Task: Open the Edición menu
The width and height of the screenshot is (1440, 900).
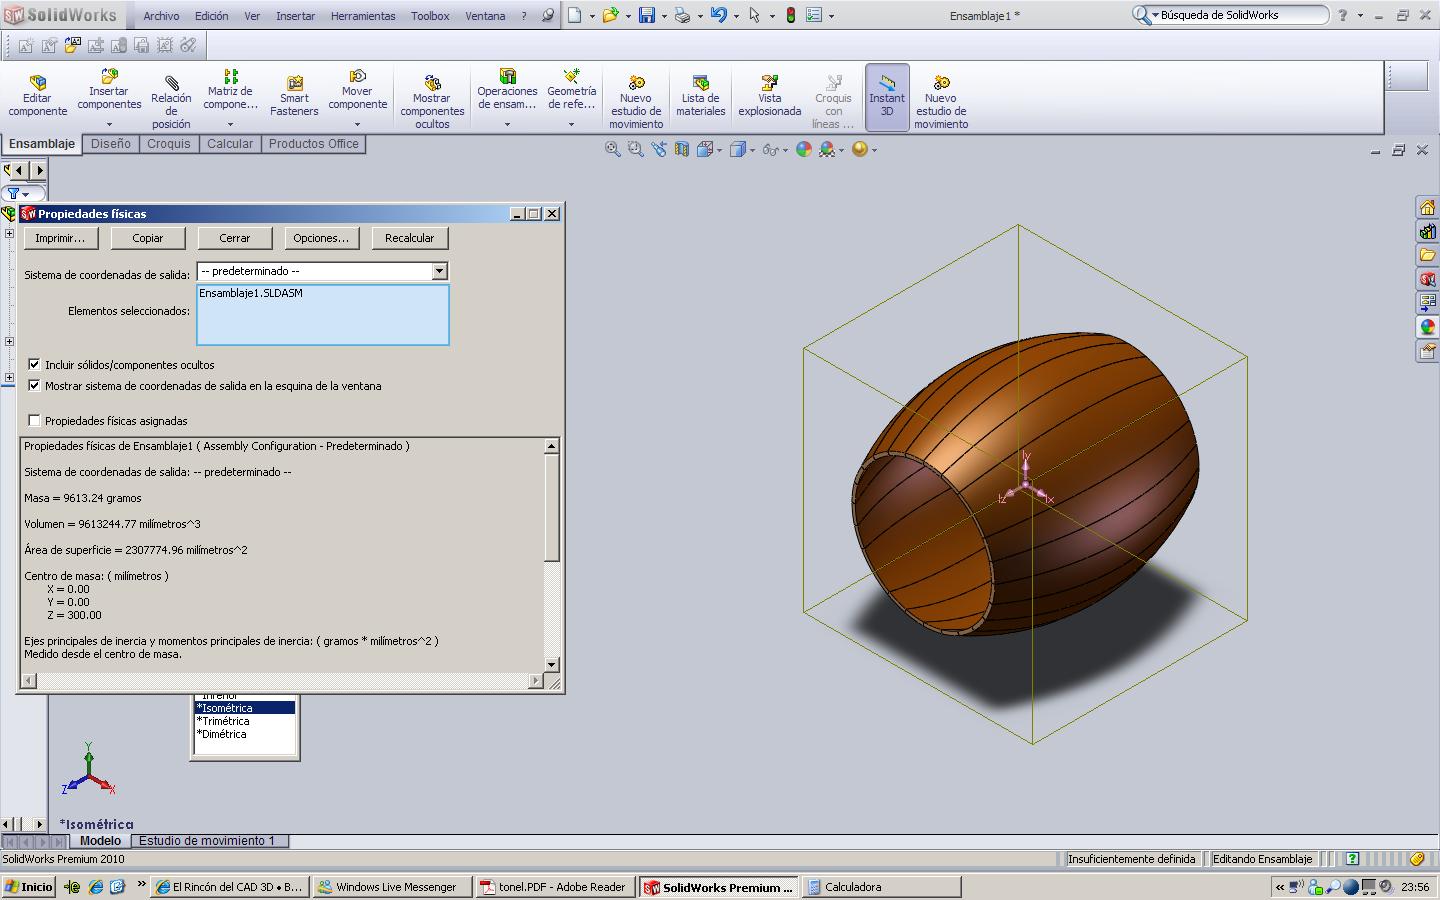Action: point(211,16)
